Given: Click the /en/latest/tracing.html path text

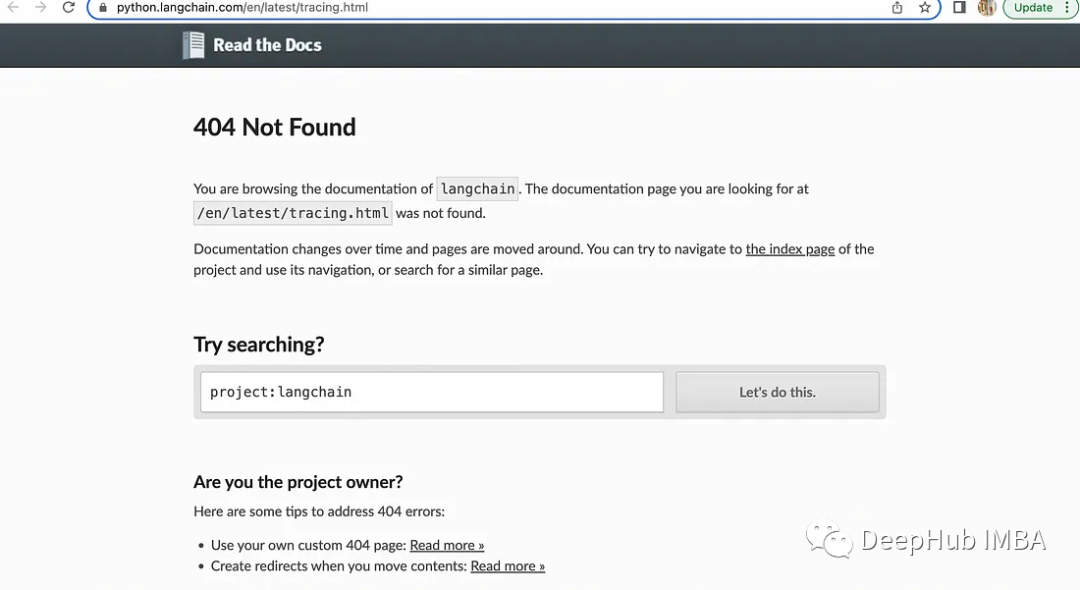Looking at the screenshot, I should click(293, 213).
